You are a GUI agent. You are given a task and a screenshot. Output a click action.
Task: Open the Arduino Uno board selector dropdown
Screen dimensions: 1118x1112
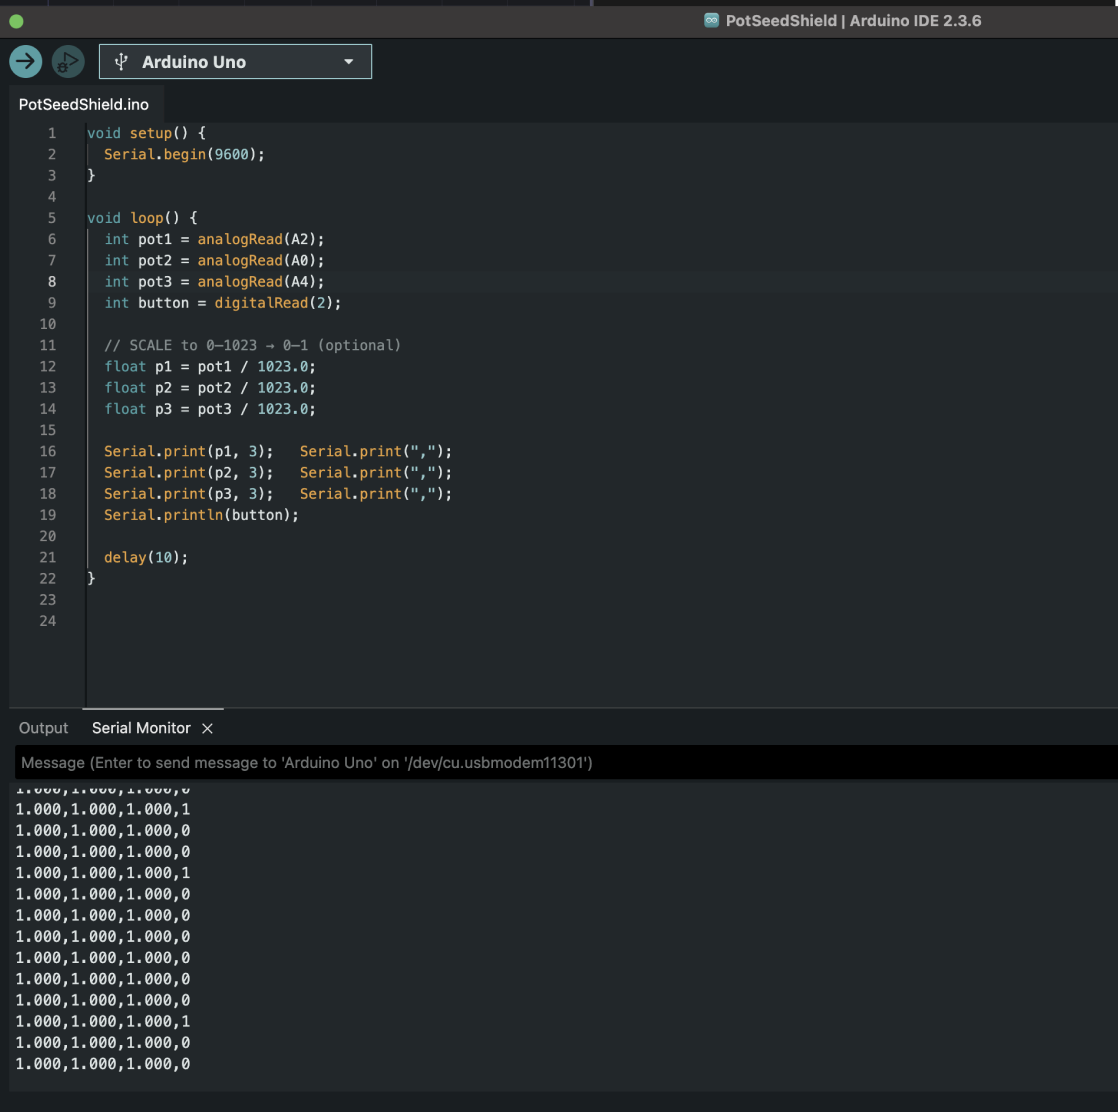click(x=235, y=61)
